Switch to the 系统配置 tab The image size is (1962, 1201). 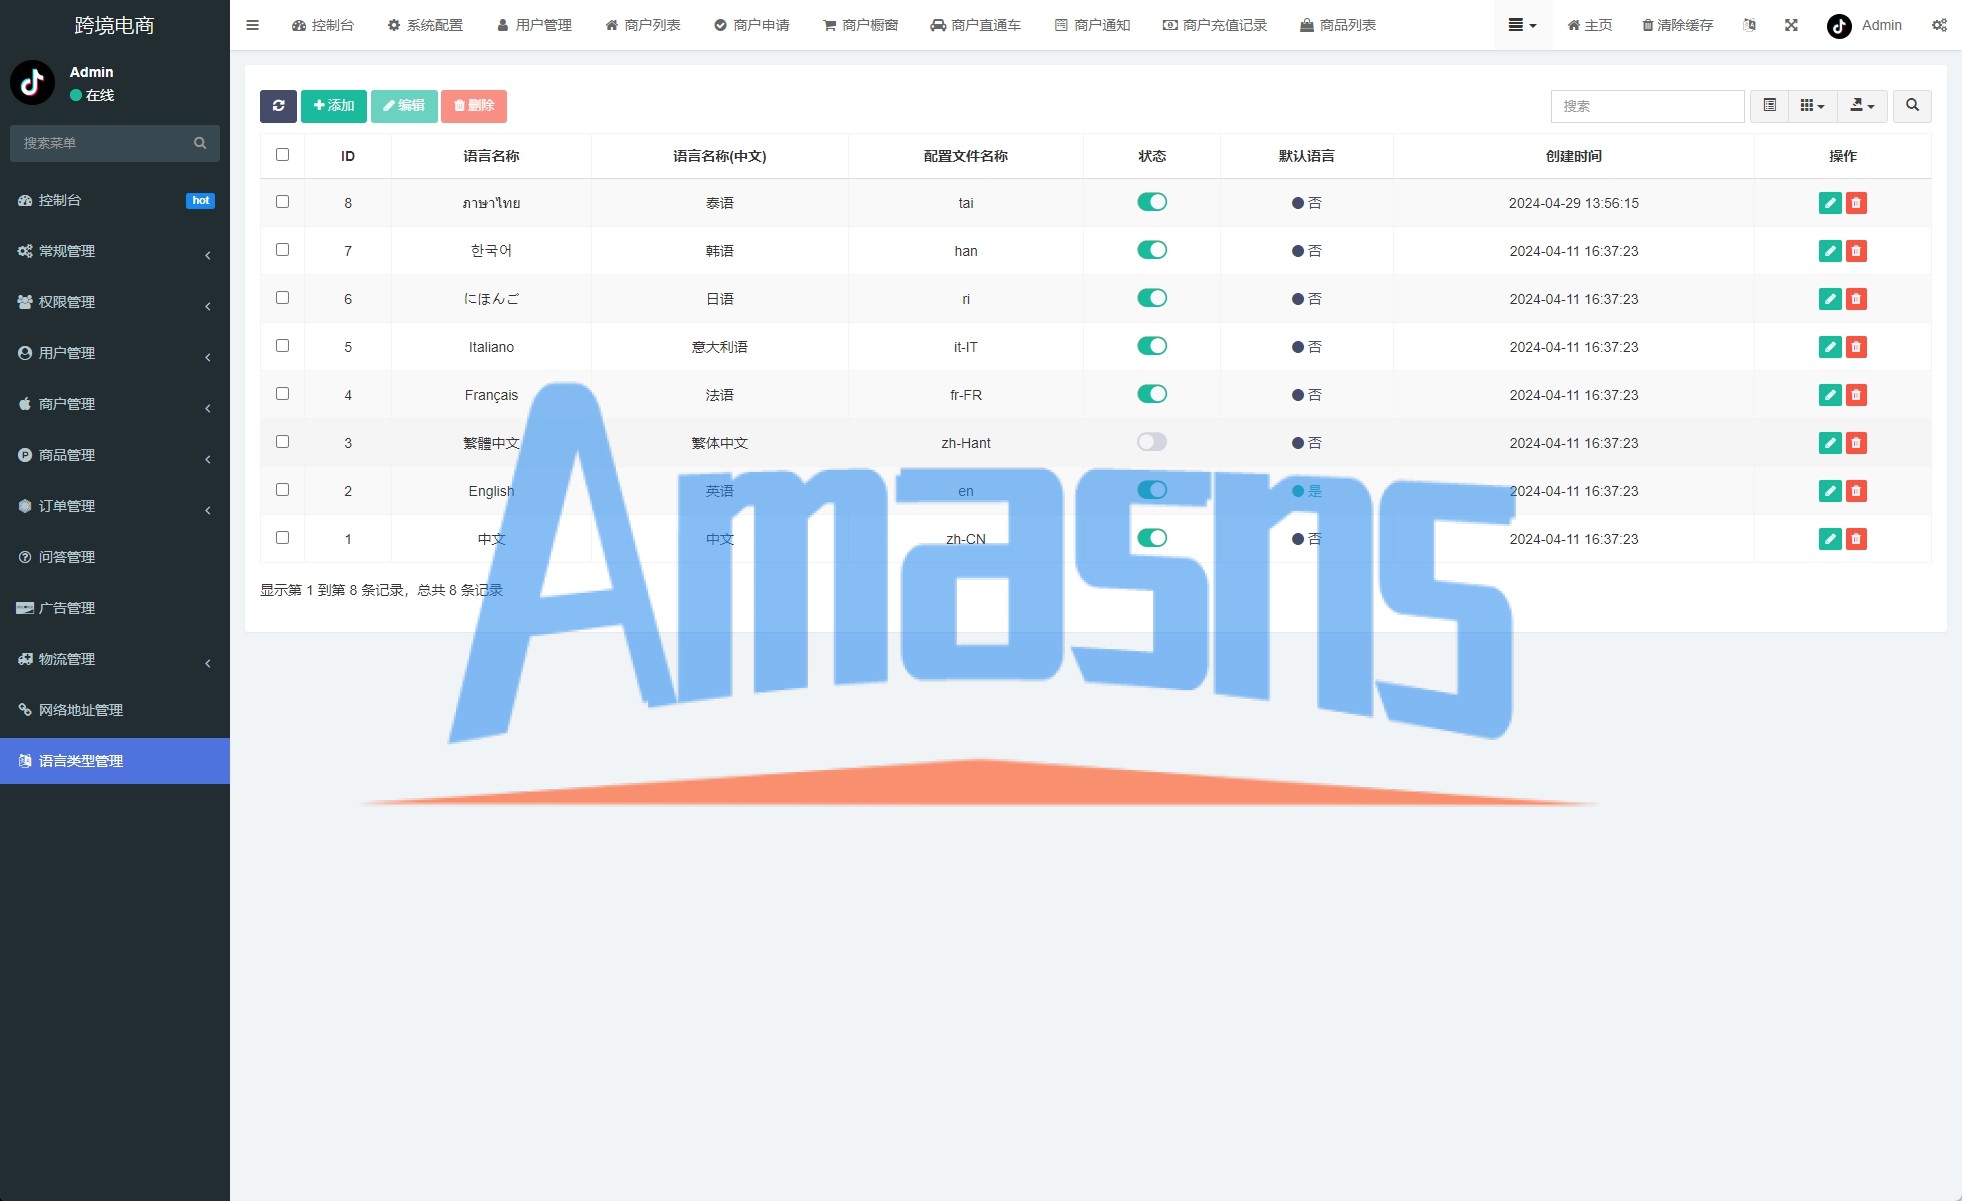coord(425,25)
